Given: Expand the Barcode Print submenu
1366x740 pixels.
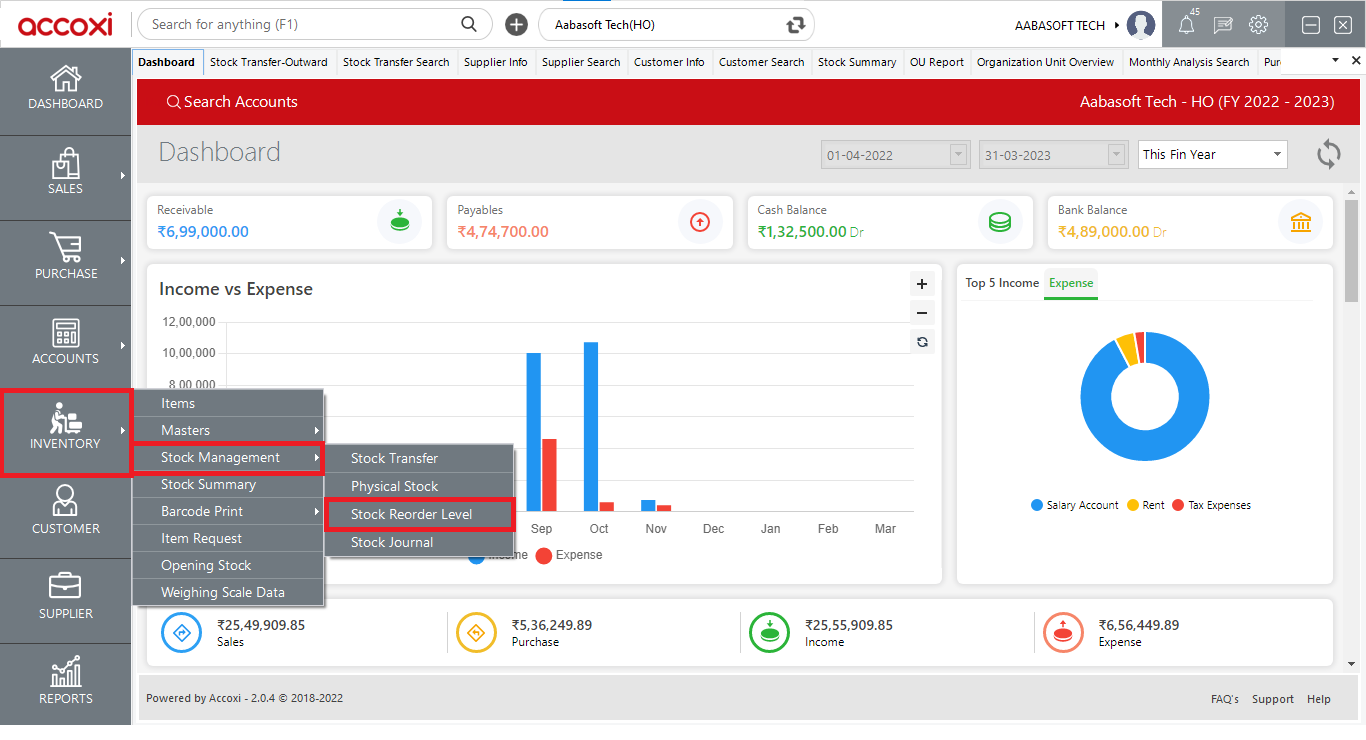Looking at the screenshot, I should tap(228, 511).
